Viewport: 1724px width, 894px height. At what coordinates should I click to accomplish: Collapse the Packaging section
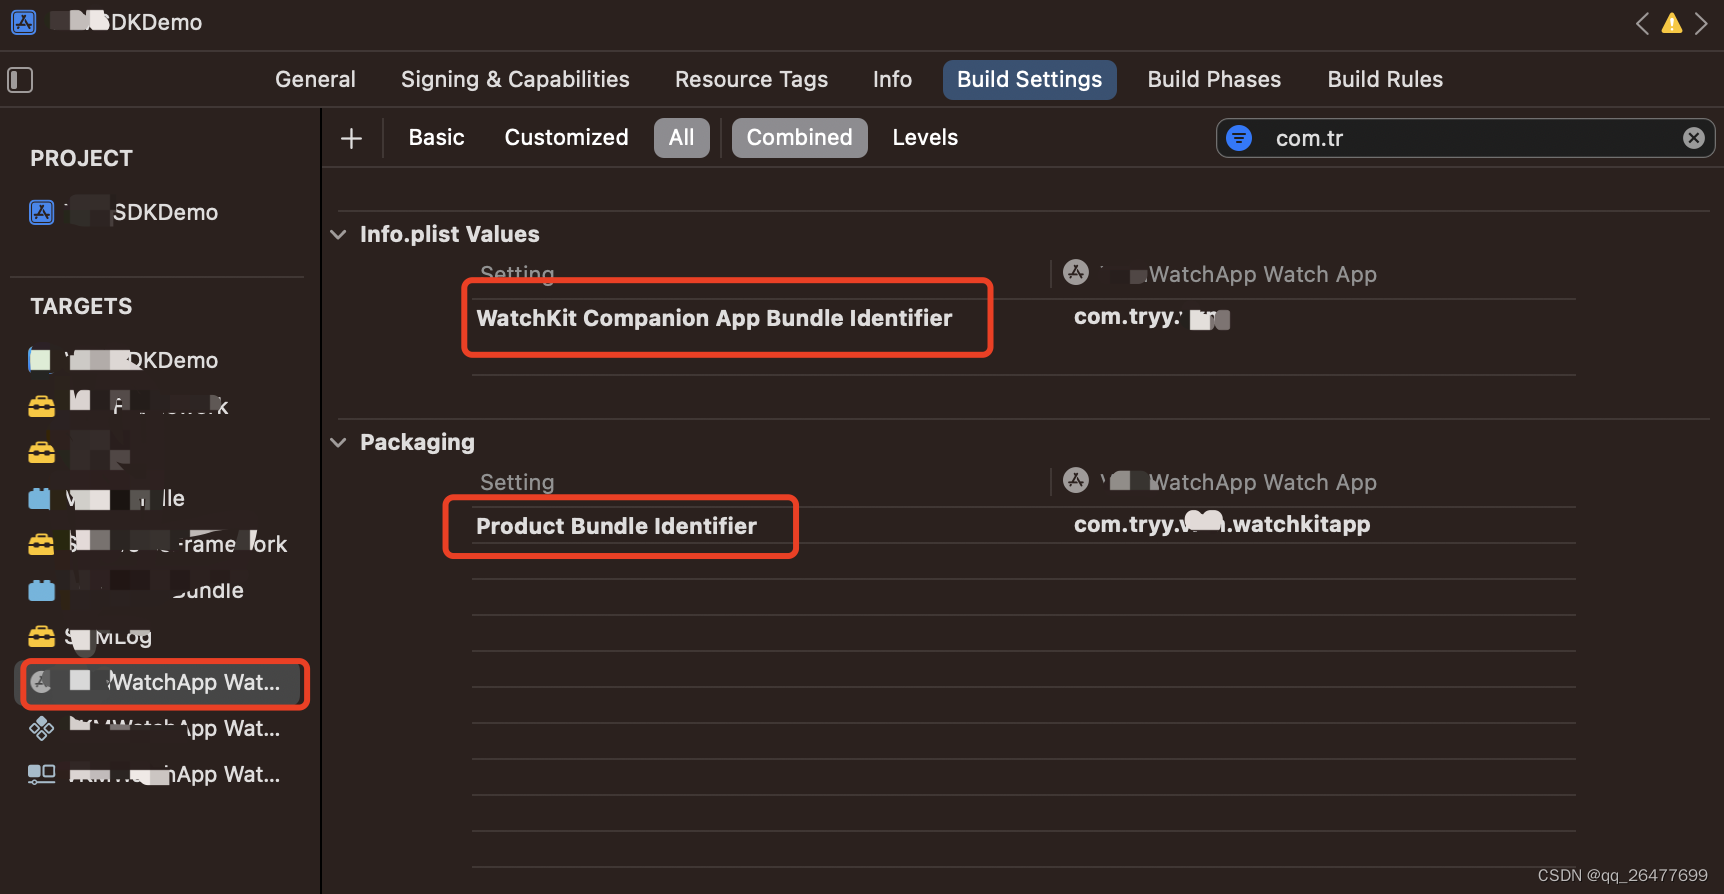point(338,442)
